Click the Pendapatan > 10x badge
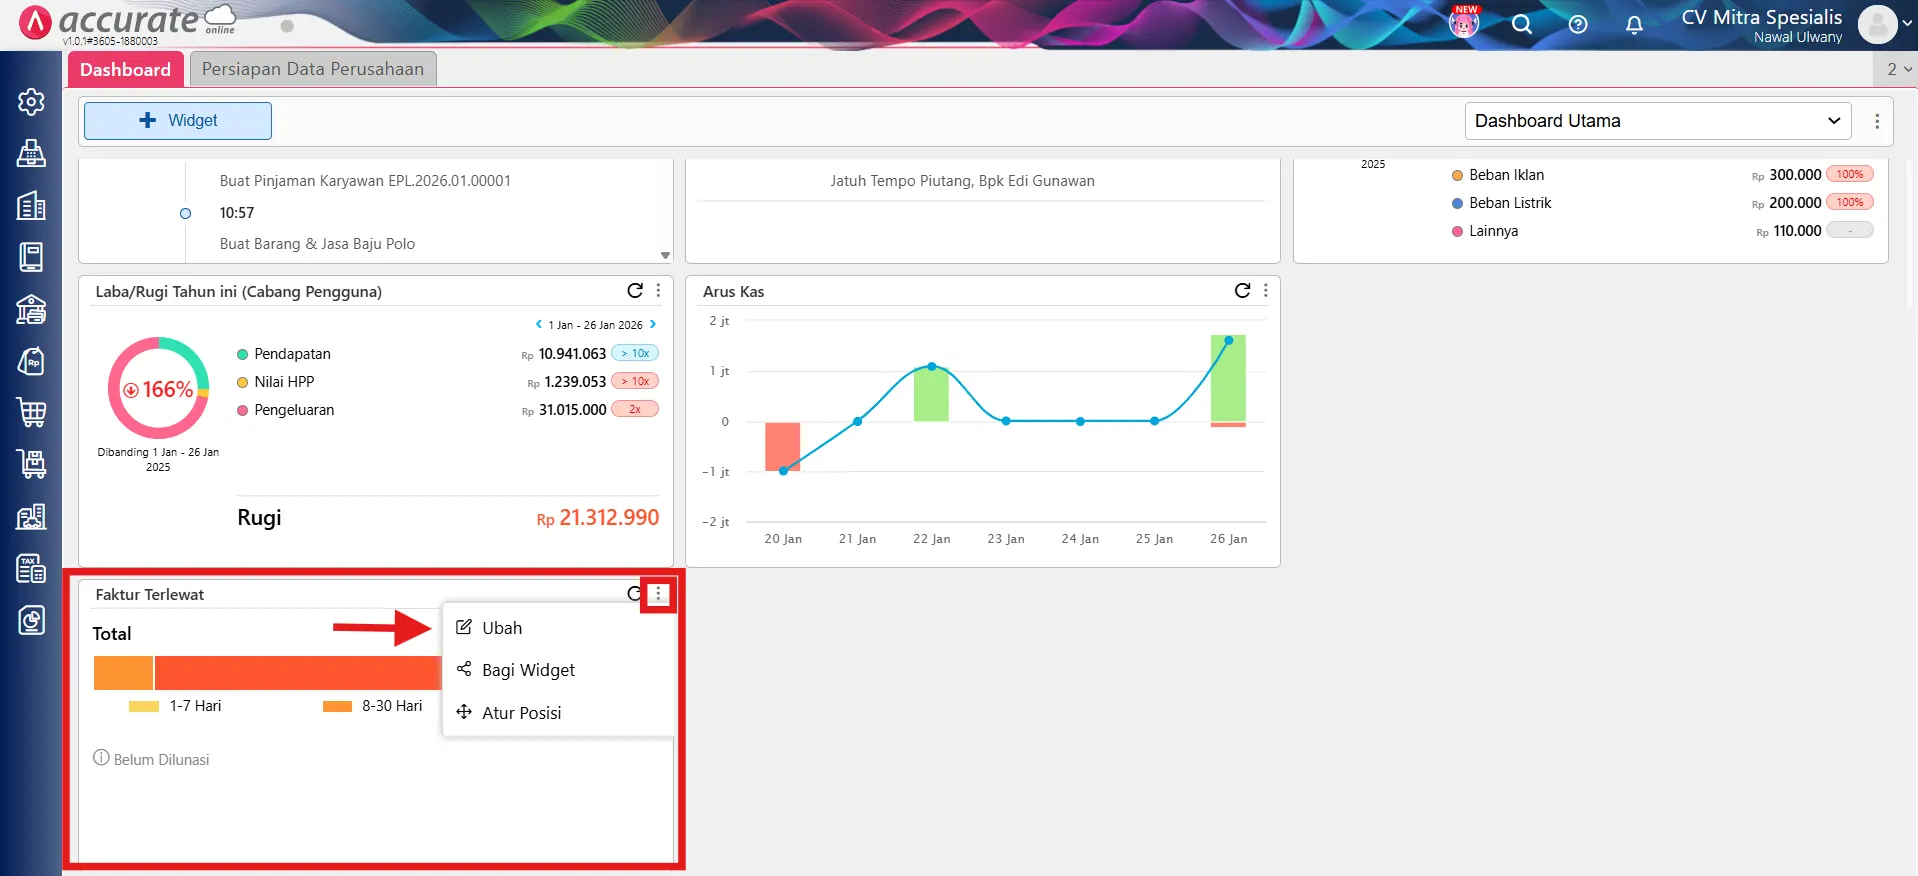The width and height of the screenshot is (1918, 876). (x=635, y=353)
